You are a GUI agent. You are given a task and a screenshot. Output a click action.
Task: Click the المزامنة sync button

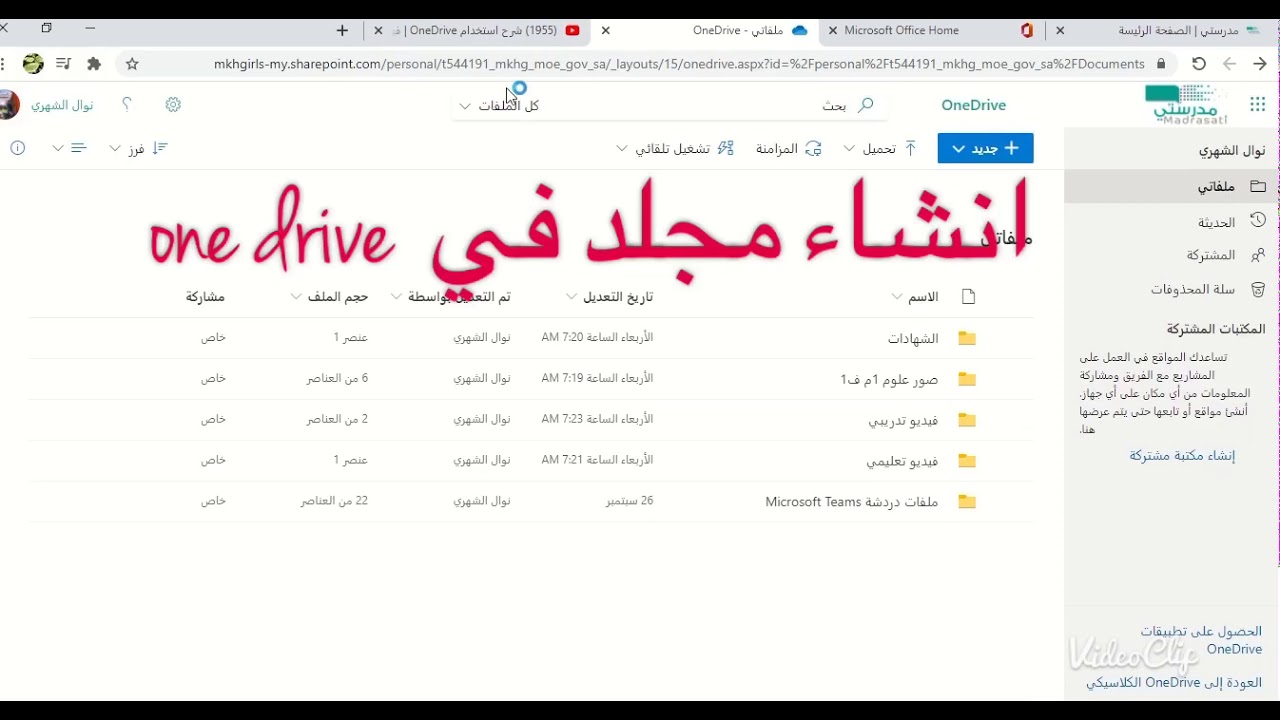[x=788, y=148]
